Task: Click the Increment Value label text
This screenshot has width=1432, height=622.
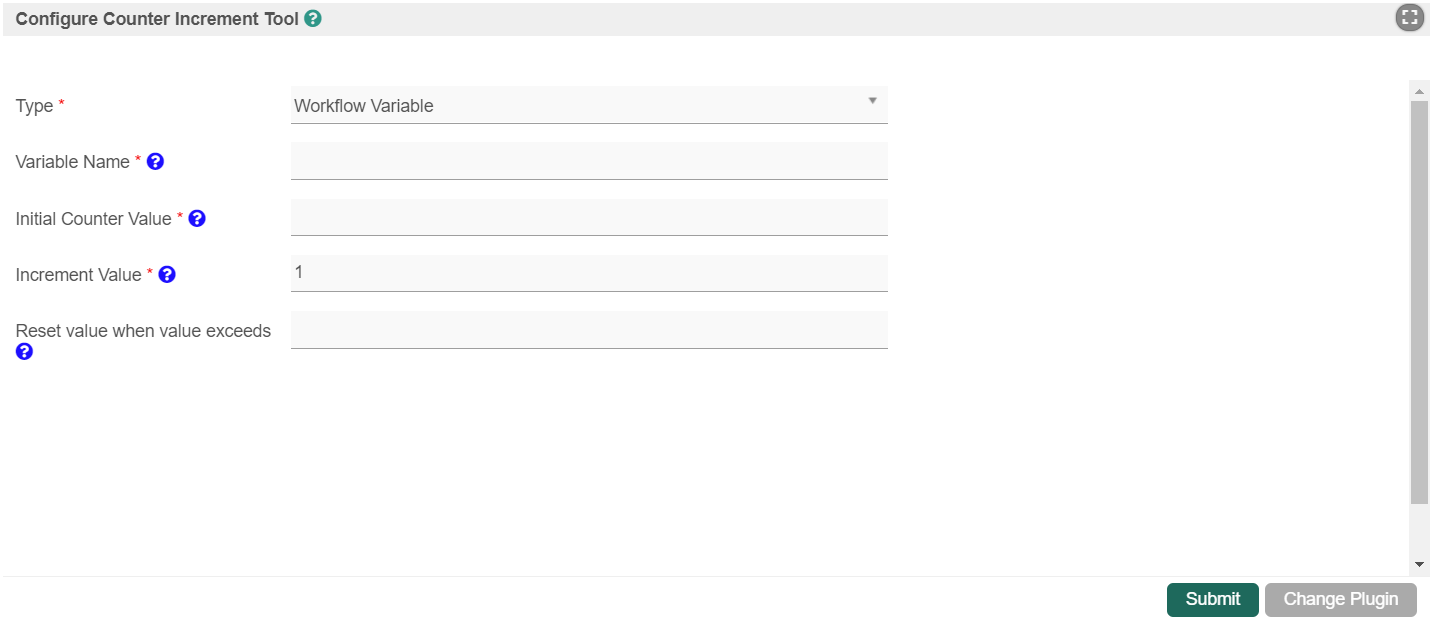Action: pos(78,275)
